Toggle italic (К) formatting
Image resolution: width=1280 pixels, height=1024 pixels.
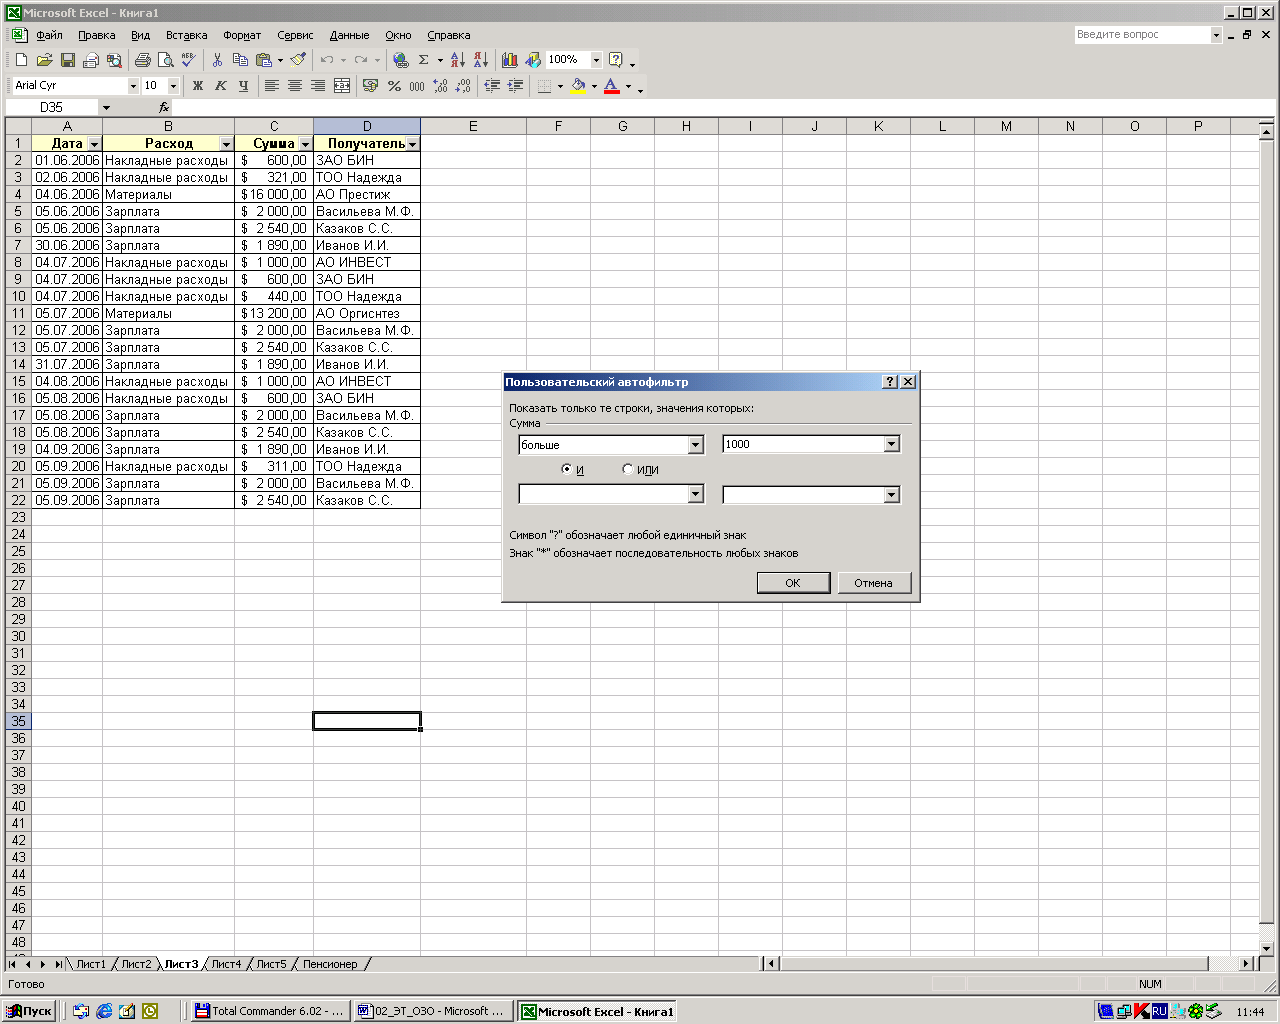(221, 86)
